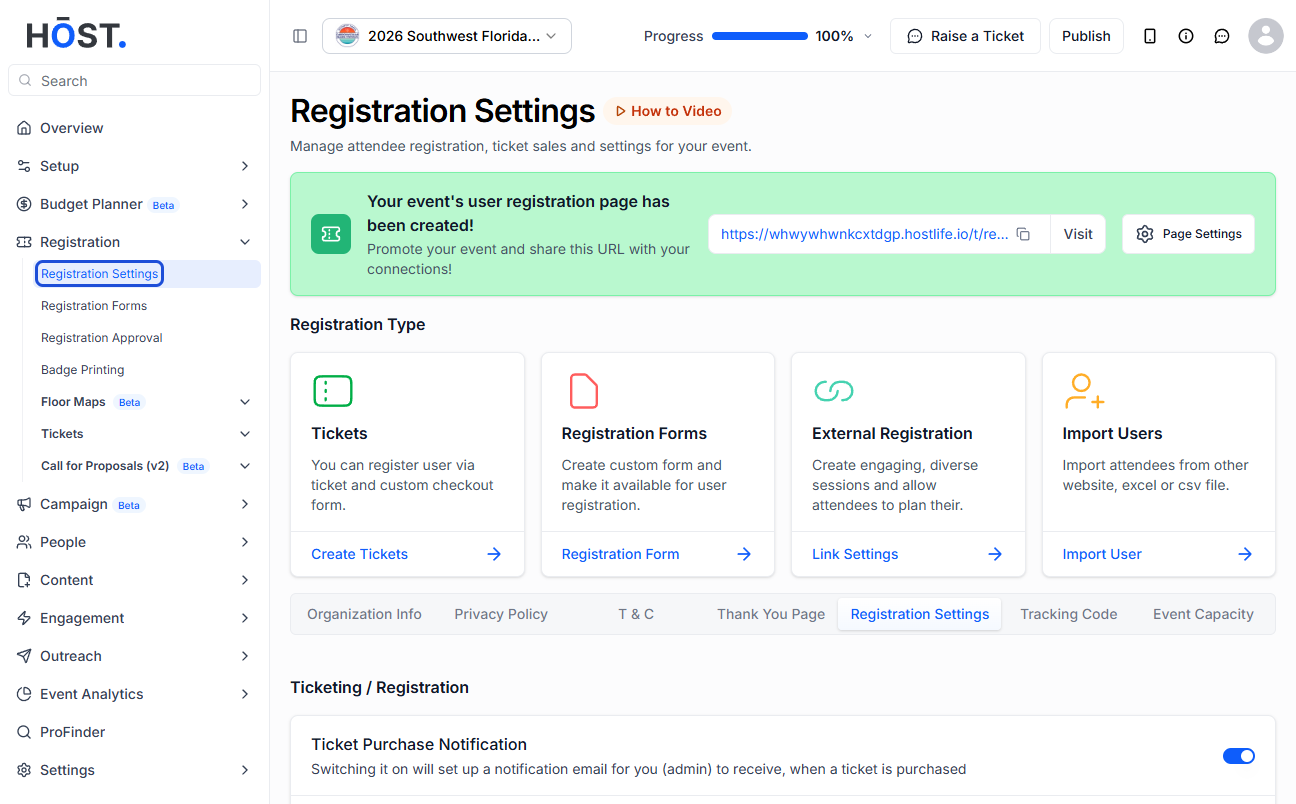Expand the Setup menu chevron
The image size is (1296, 804).
(245, 166)
